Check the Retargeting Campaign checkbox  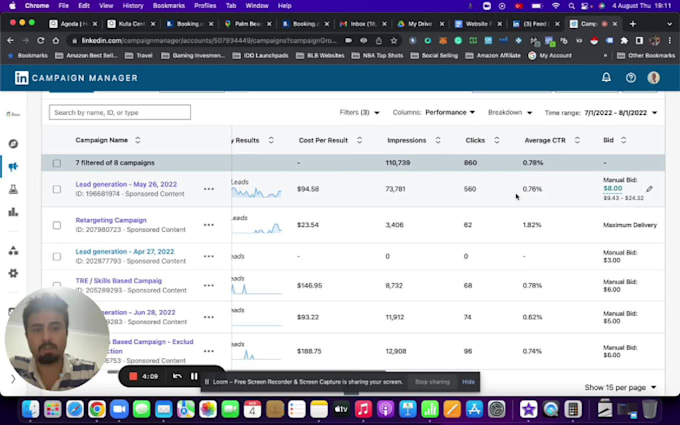57,225
